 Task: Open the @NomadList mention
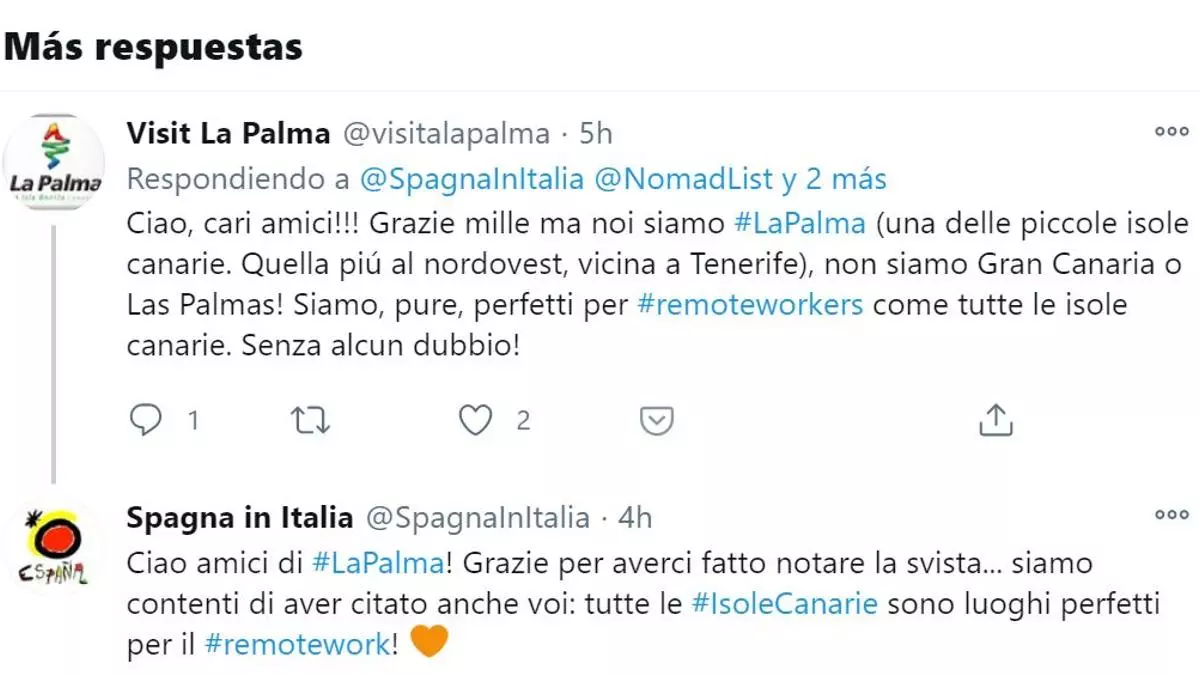point(684,179)
